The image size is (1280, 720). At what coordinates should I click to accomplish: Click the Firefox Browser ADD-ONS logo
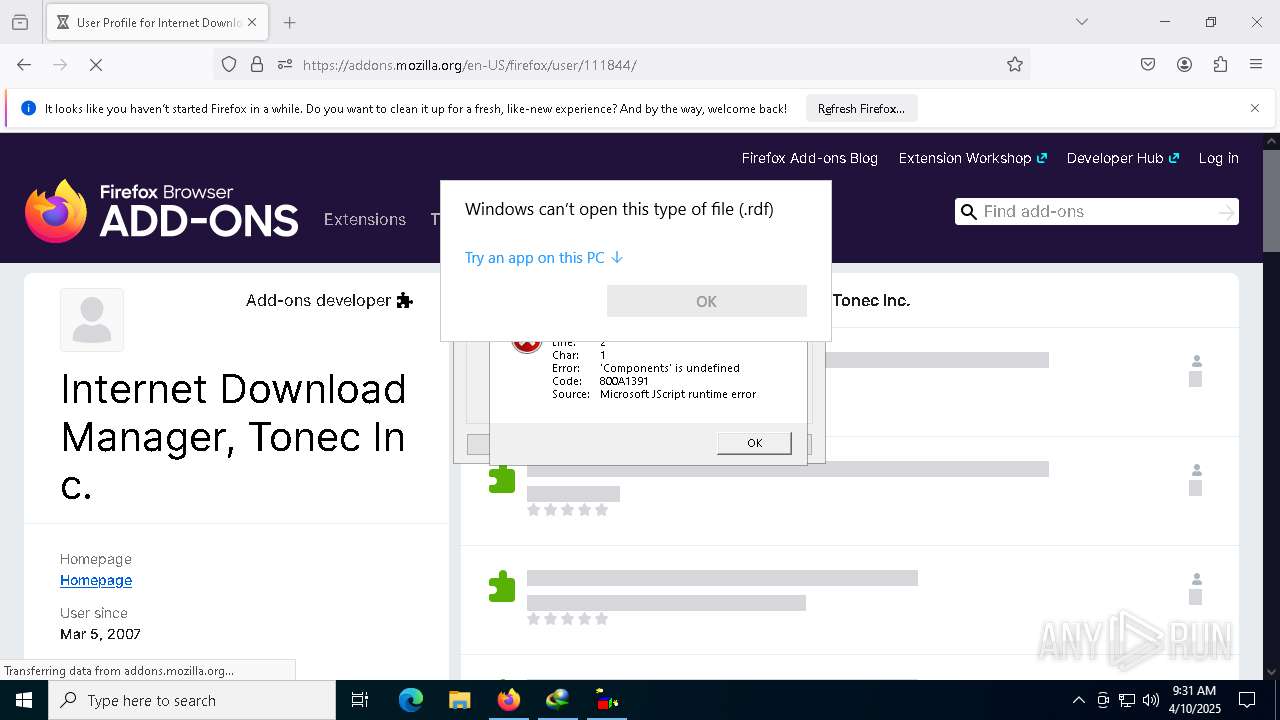pyautogui.click(x=161, y=211)
